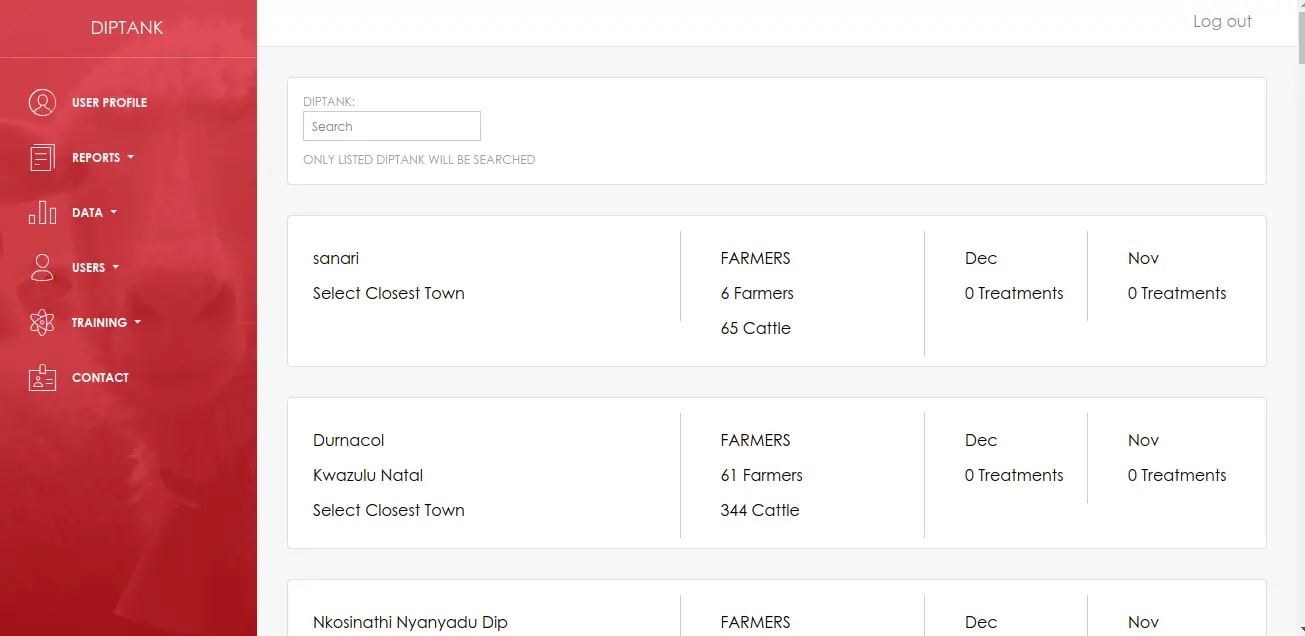Click Select Closest Town under Durnacol

pos(389,510)
